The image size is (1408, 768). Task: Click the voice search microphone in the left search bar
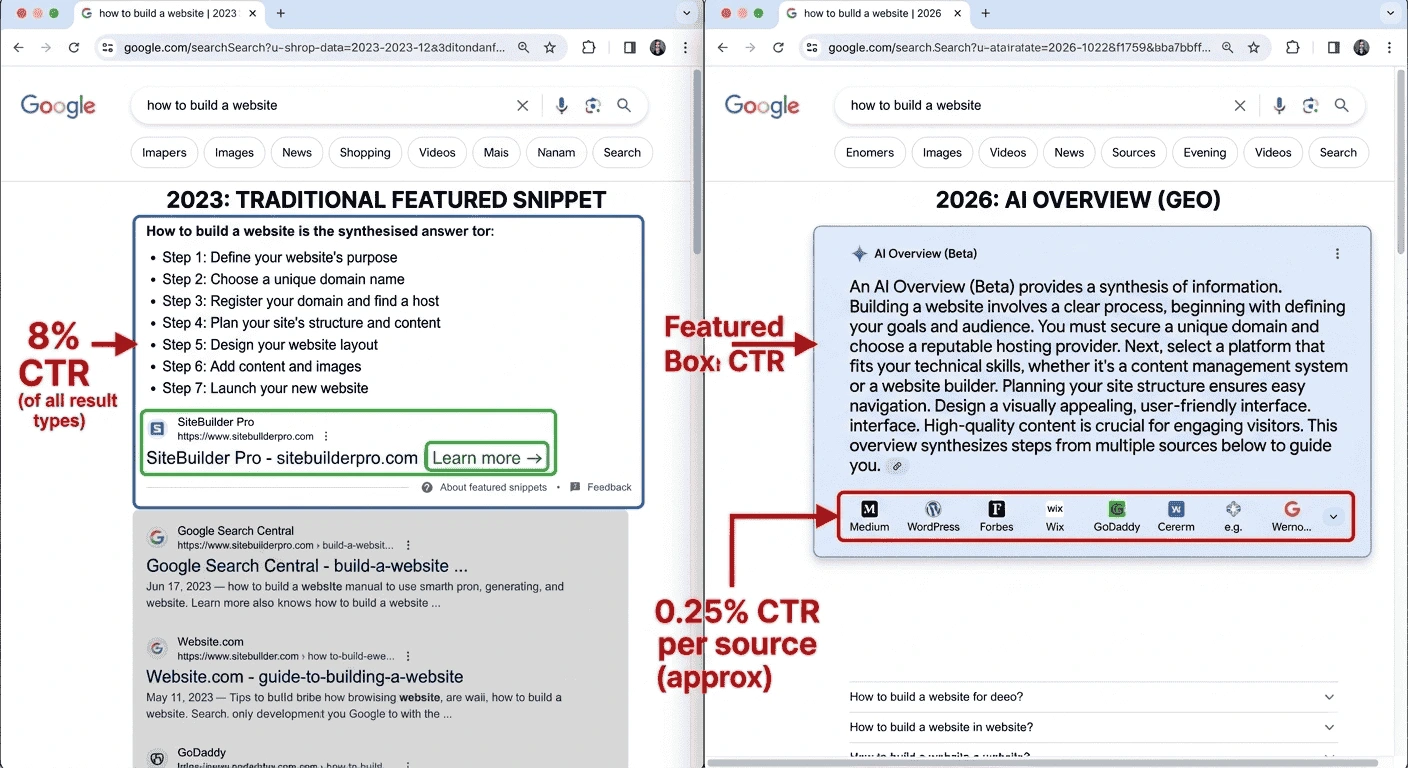561,105
